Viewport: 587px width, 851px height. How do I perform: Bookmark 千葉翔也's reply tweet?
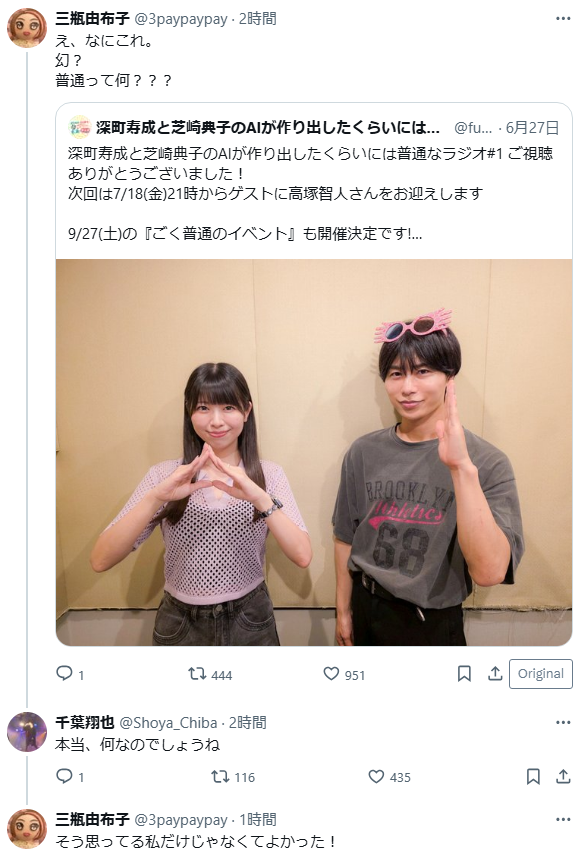click(x=533, y=777)
